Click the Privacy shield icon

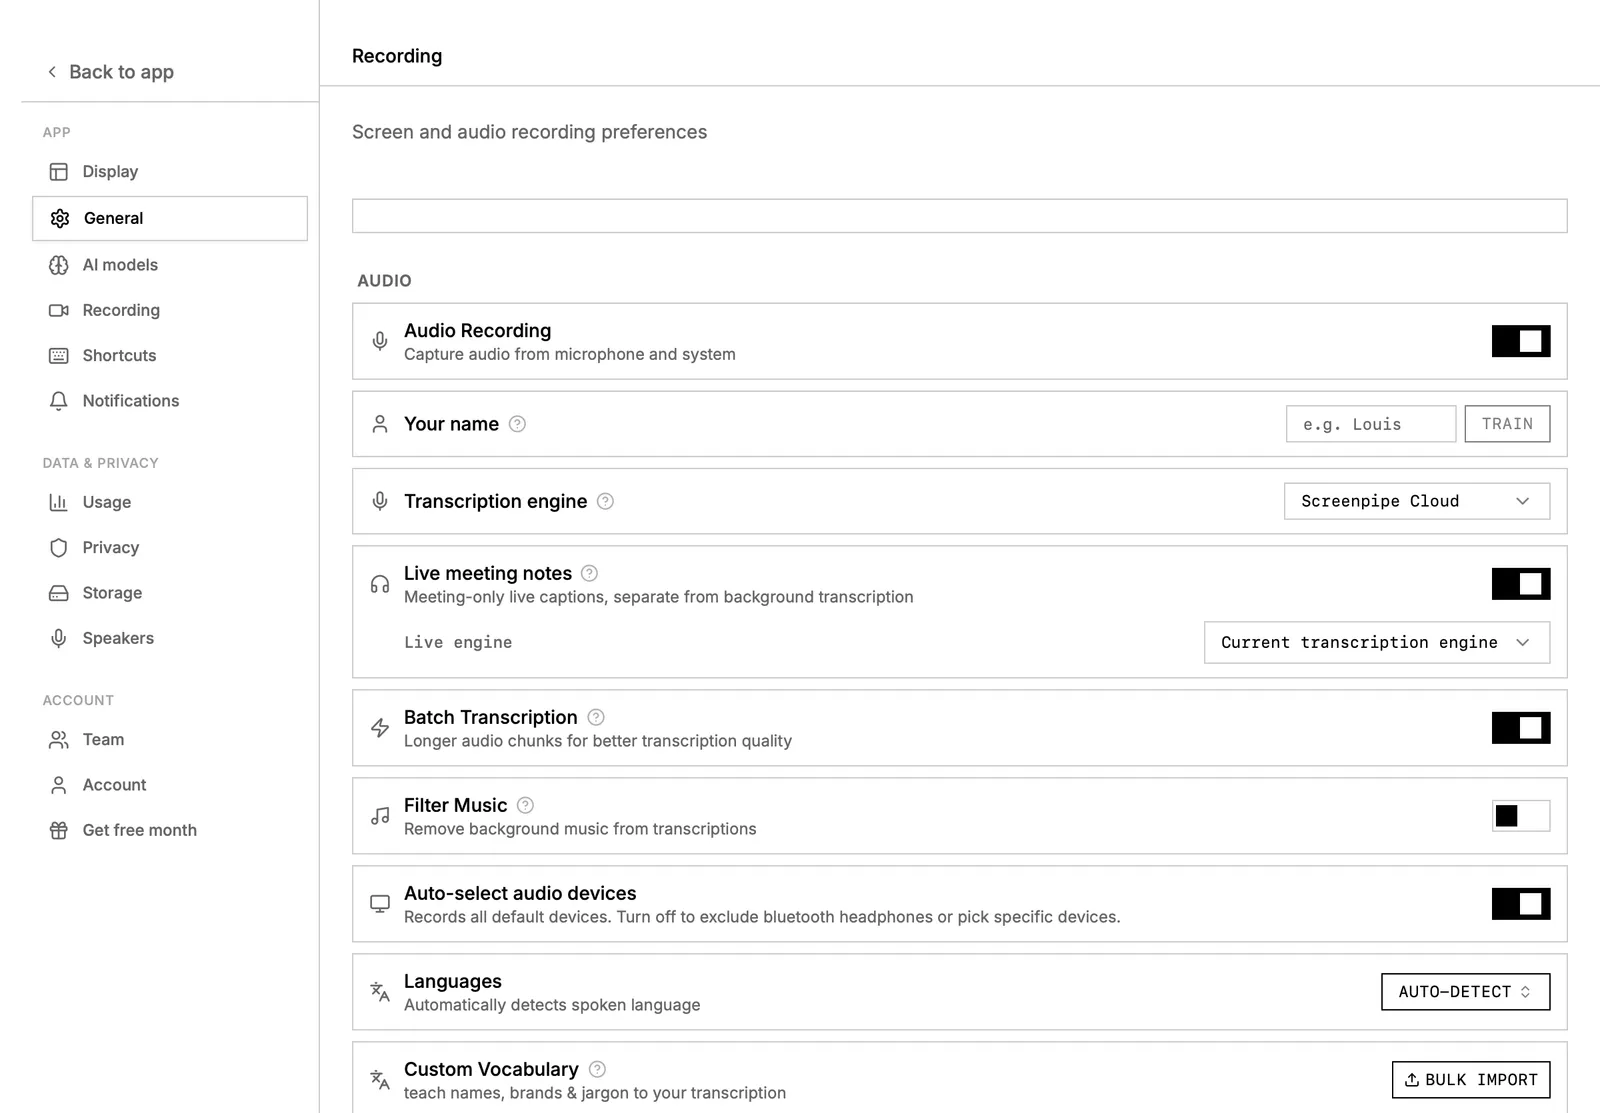point(59,548)
